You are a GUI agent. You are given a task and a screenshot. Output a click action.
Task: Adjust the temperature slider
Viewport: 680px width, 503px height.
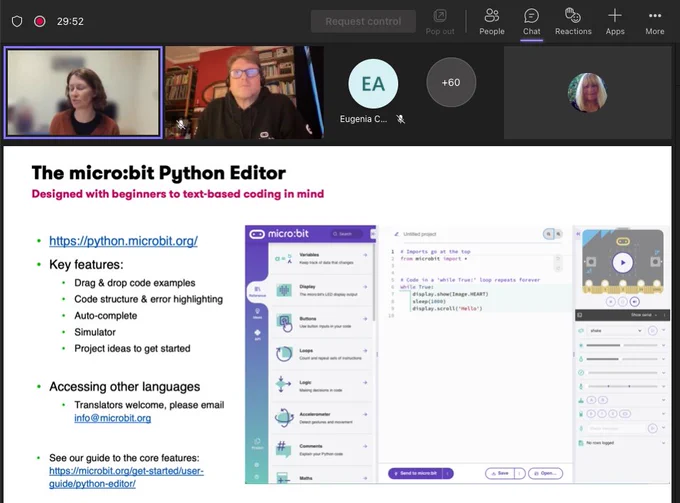[622, 359]
